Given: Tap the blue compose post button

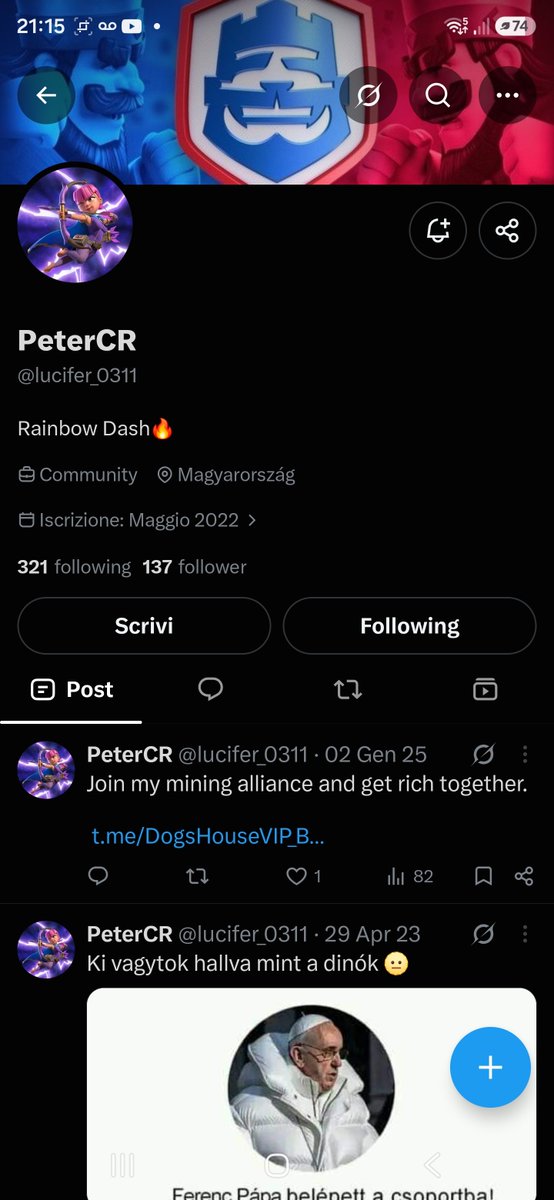Looking at the screenshot, I should coord(490,1067).
